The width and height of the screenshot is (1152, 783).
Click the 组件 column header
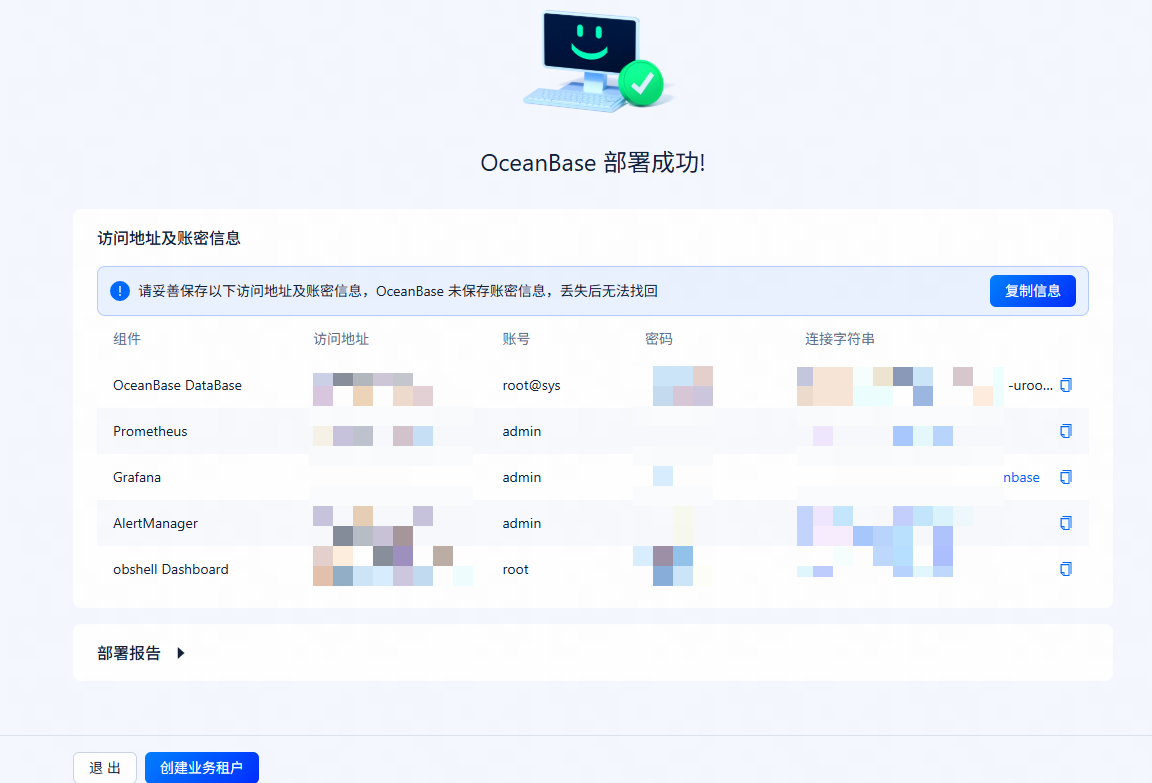click(x=126, y=339)
